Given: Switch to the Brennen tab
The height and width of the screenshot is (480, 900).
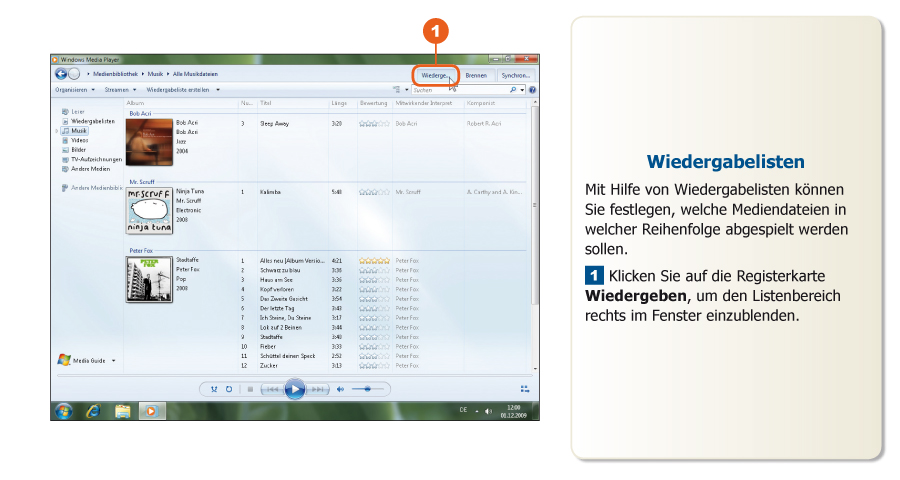Looking at the screenshot, I should 476,75.
